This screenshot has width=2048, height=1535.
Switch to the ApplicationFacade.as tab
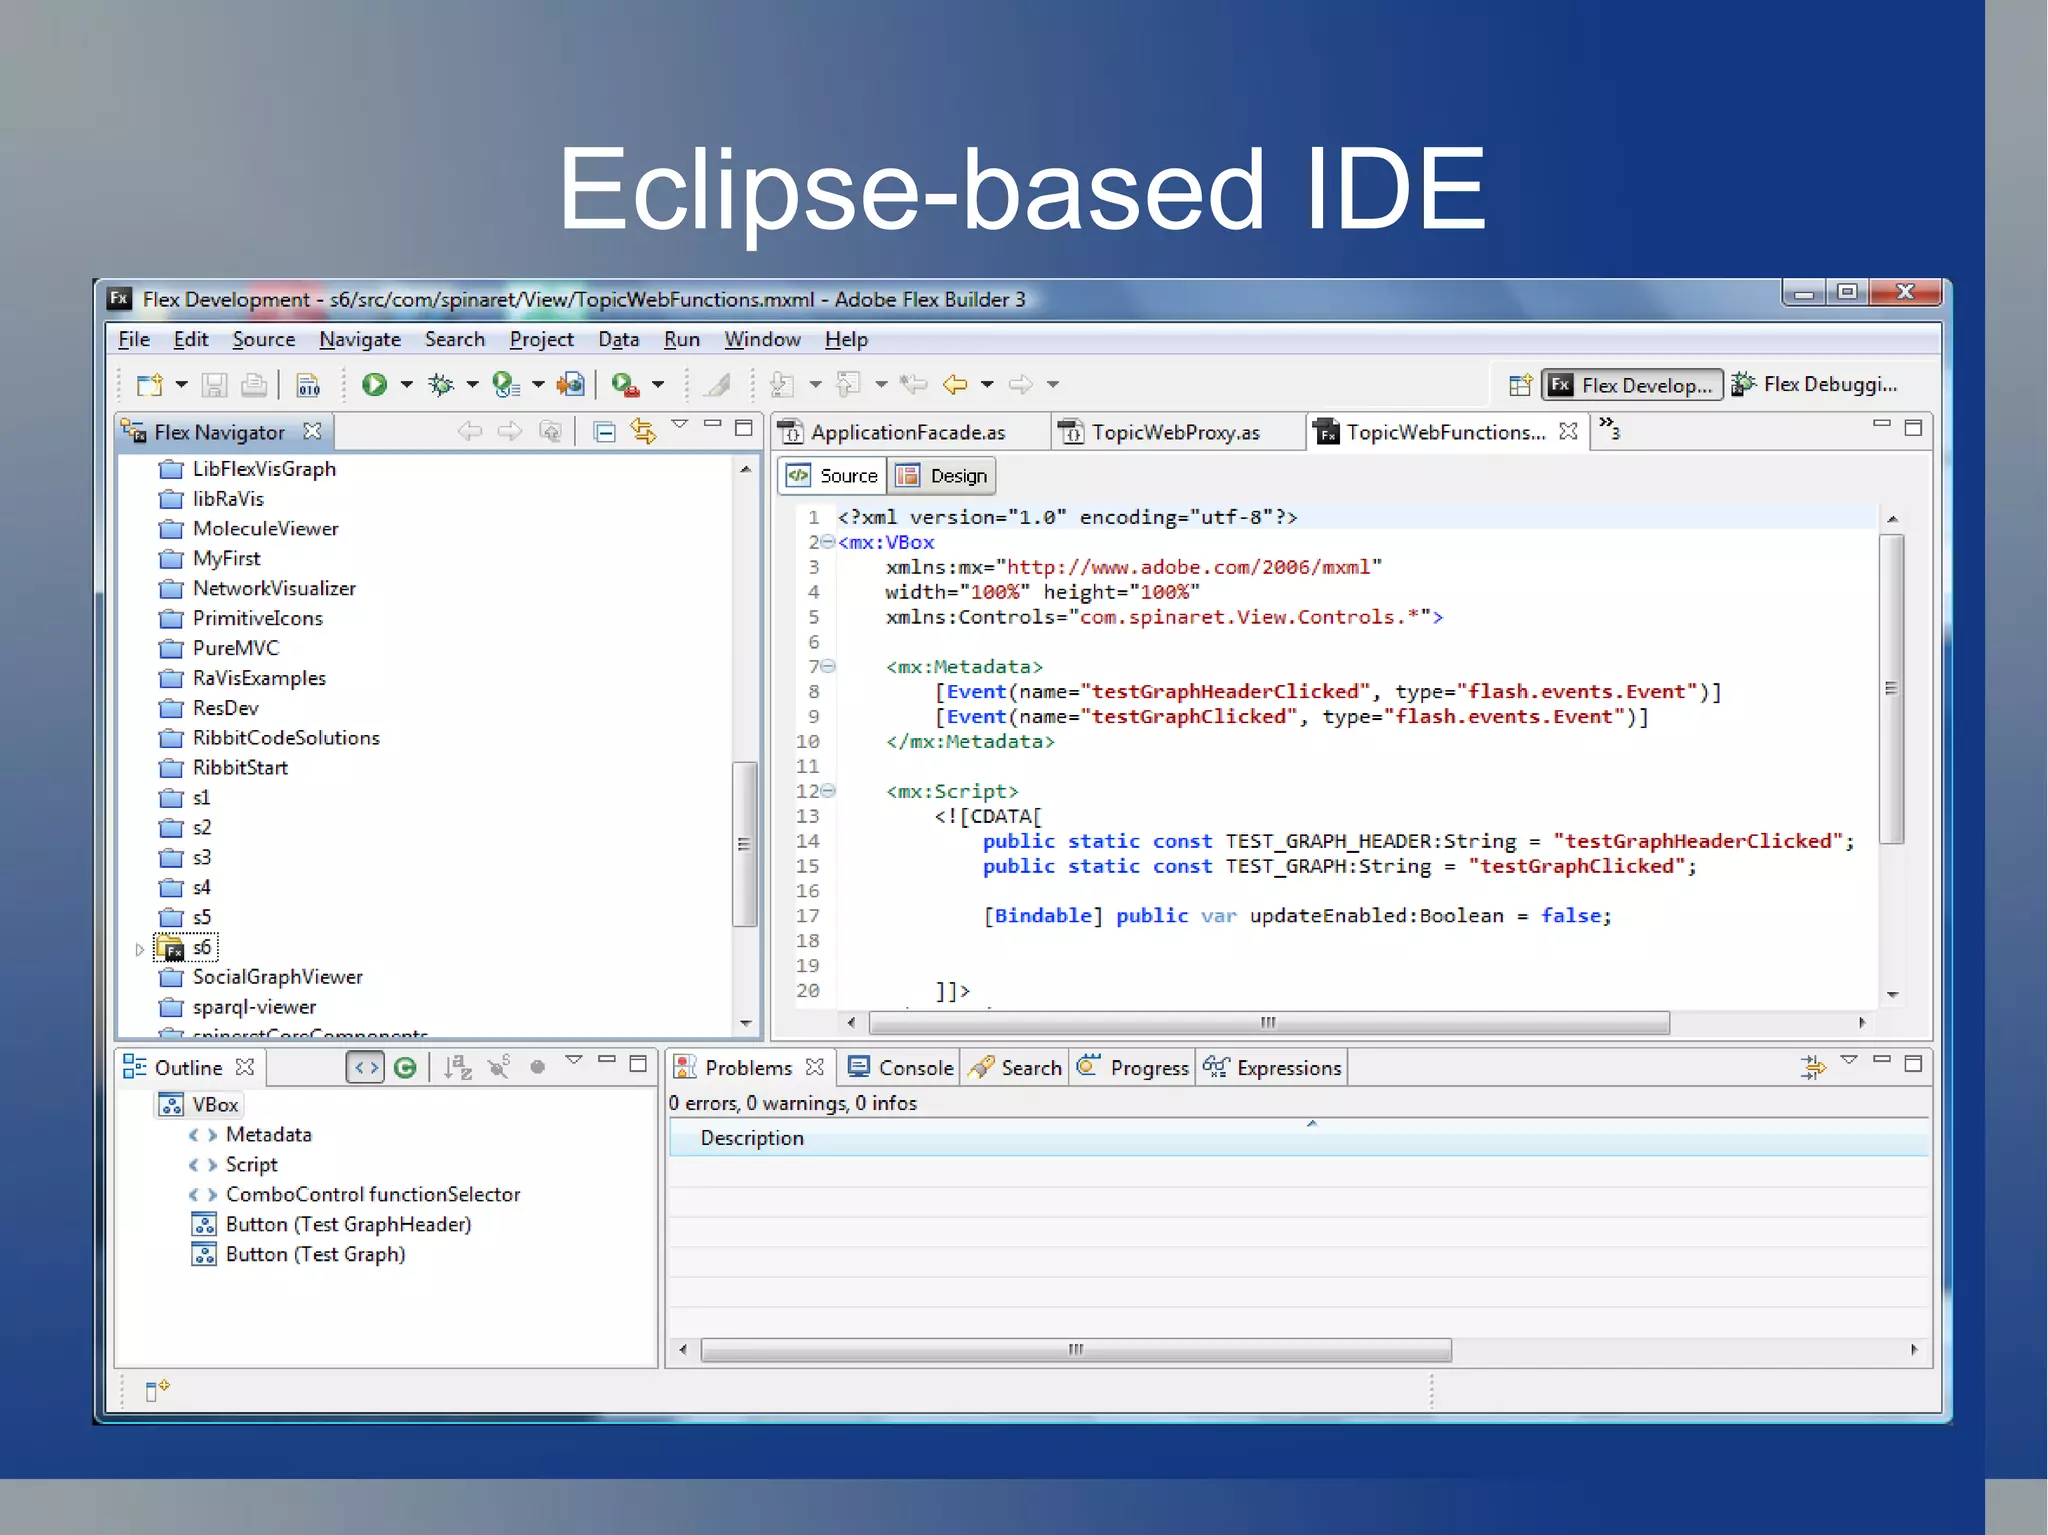(x=908, y=432)
